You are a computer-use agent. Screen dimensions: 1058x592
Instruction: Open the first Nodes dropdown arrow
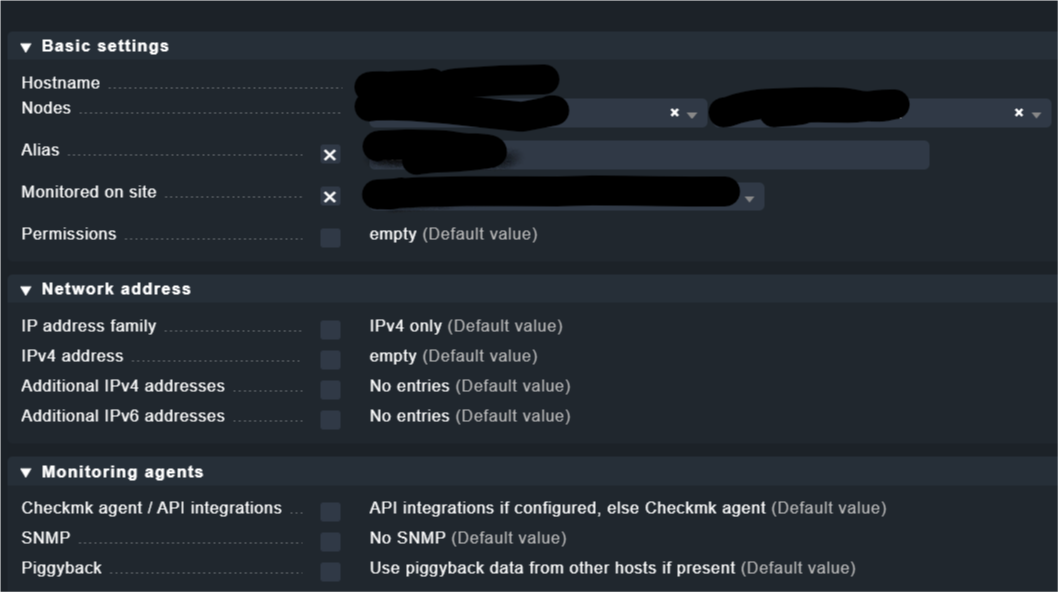tap(691, 115)
